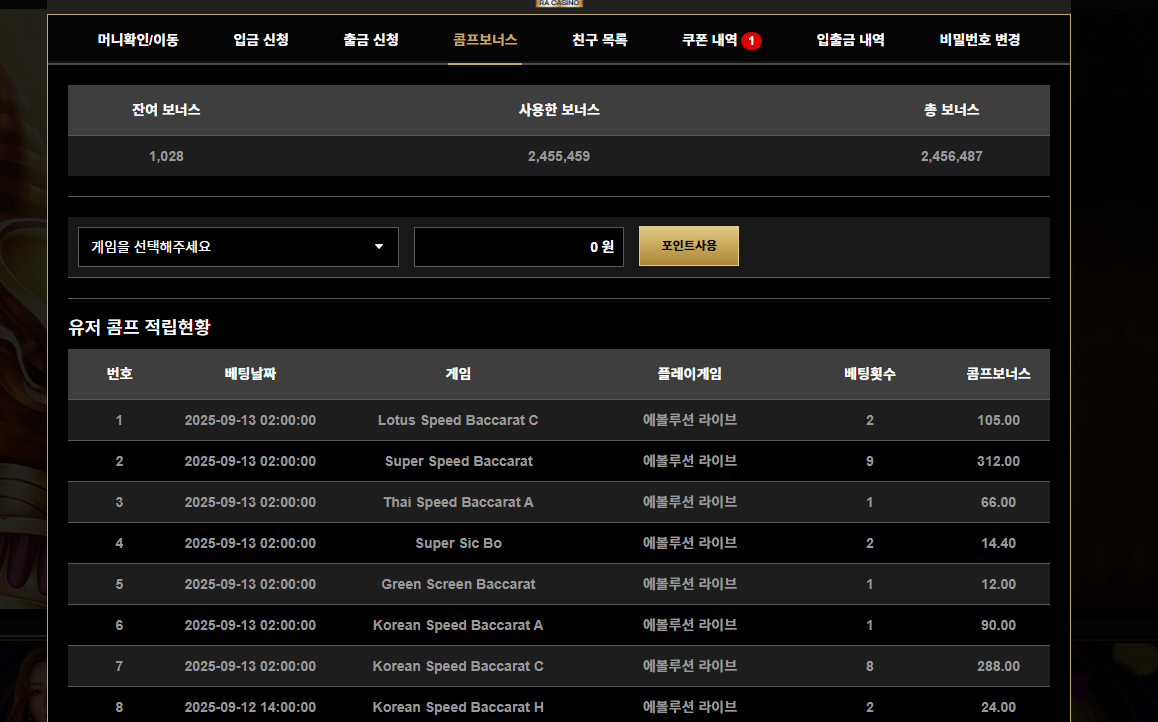The height and width of the screenshot is (722, 1158).
Task: Click the 포인트사용 button
Action: tap(688, 246)
